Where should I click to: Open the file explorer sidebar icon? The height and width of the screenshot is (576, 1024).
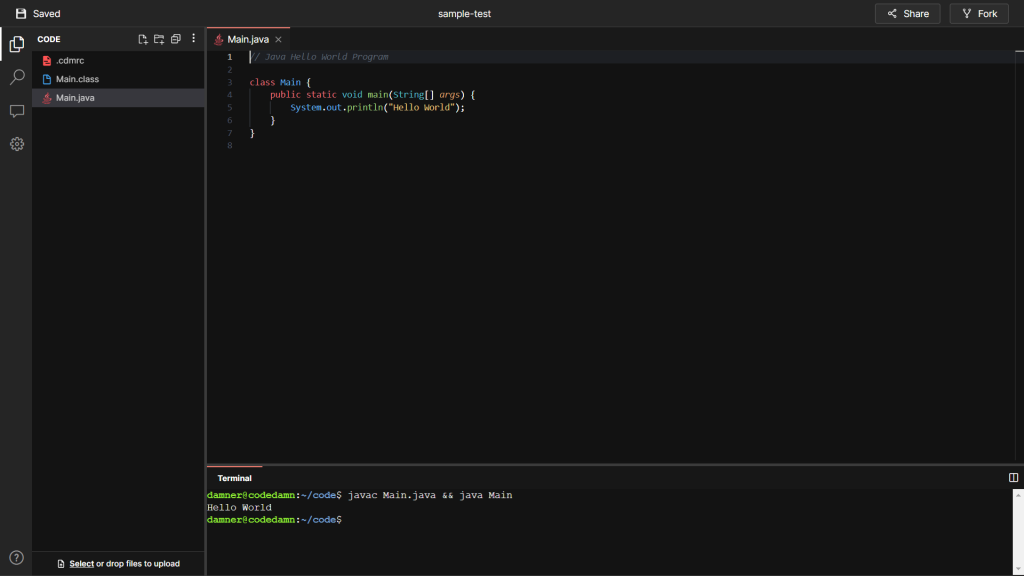[x=17, y=44]
